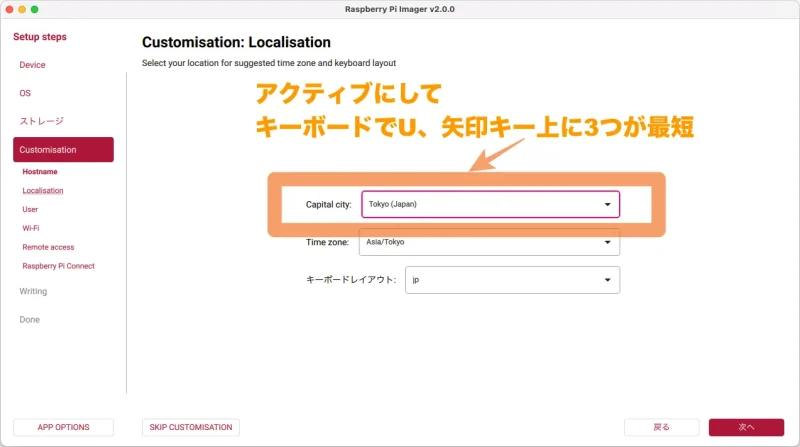Open the Capital city dropdown arrow
The height and width of the screenshot is (447, 800).
click(607, 205)
